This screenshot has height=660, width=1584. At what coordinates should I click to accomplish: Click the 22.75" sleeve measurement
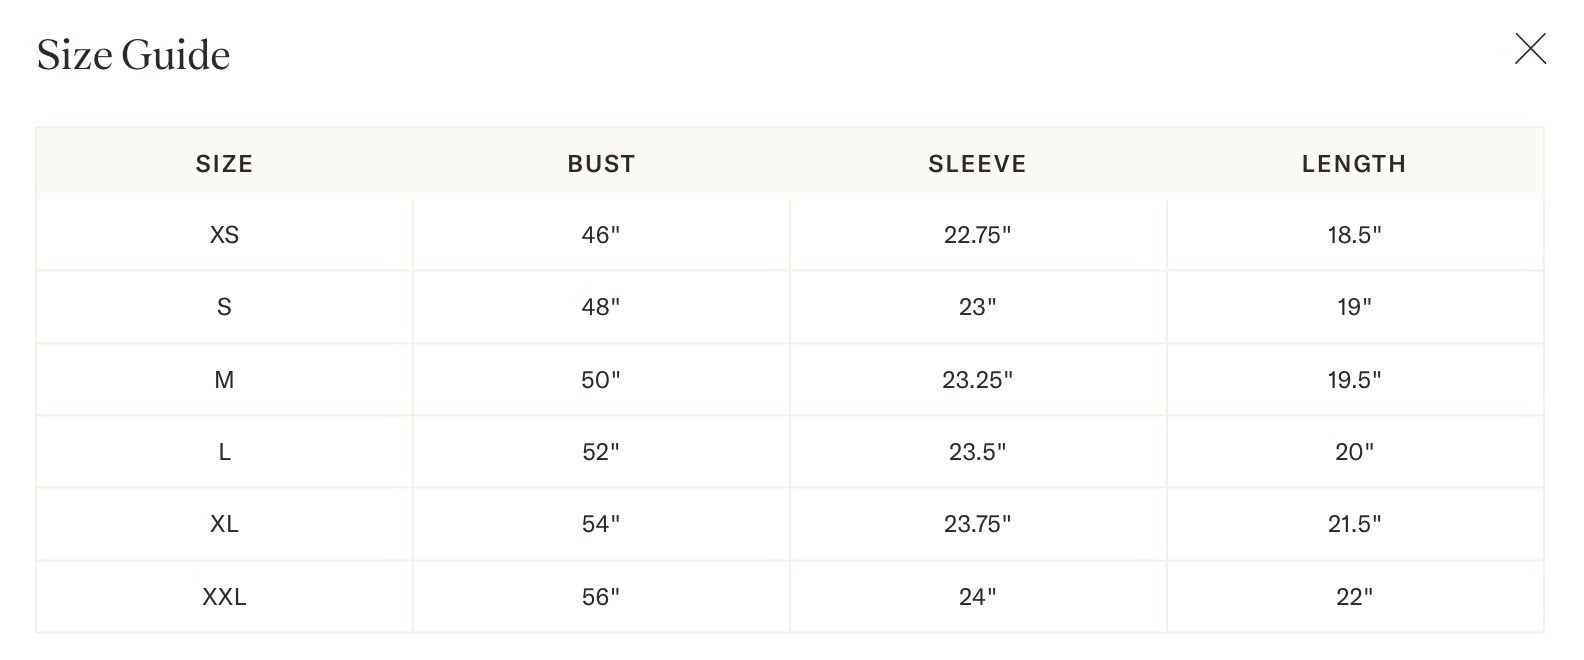(977, 235)
